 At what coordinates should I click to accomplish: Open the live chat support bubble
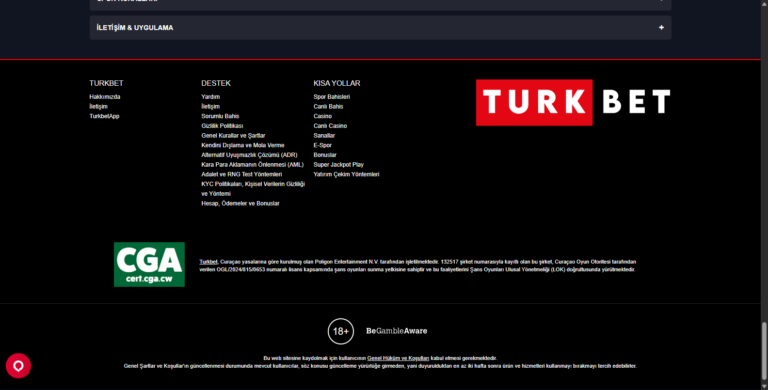(18, 366)
